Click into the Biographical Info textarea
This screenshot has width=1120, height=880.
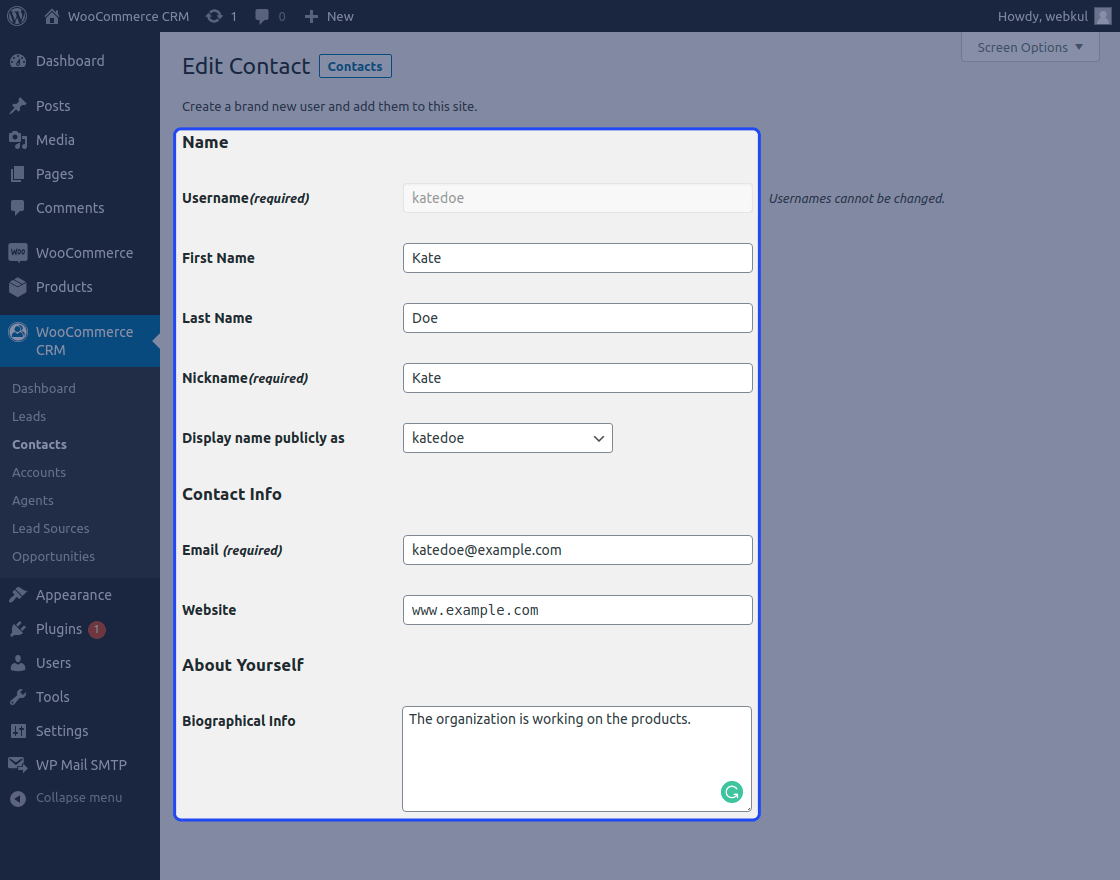(x=577, y=759)
